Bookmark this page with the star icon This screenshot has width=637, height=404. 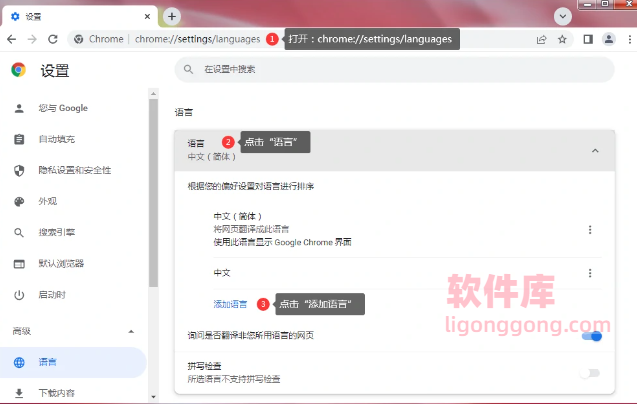562,39
